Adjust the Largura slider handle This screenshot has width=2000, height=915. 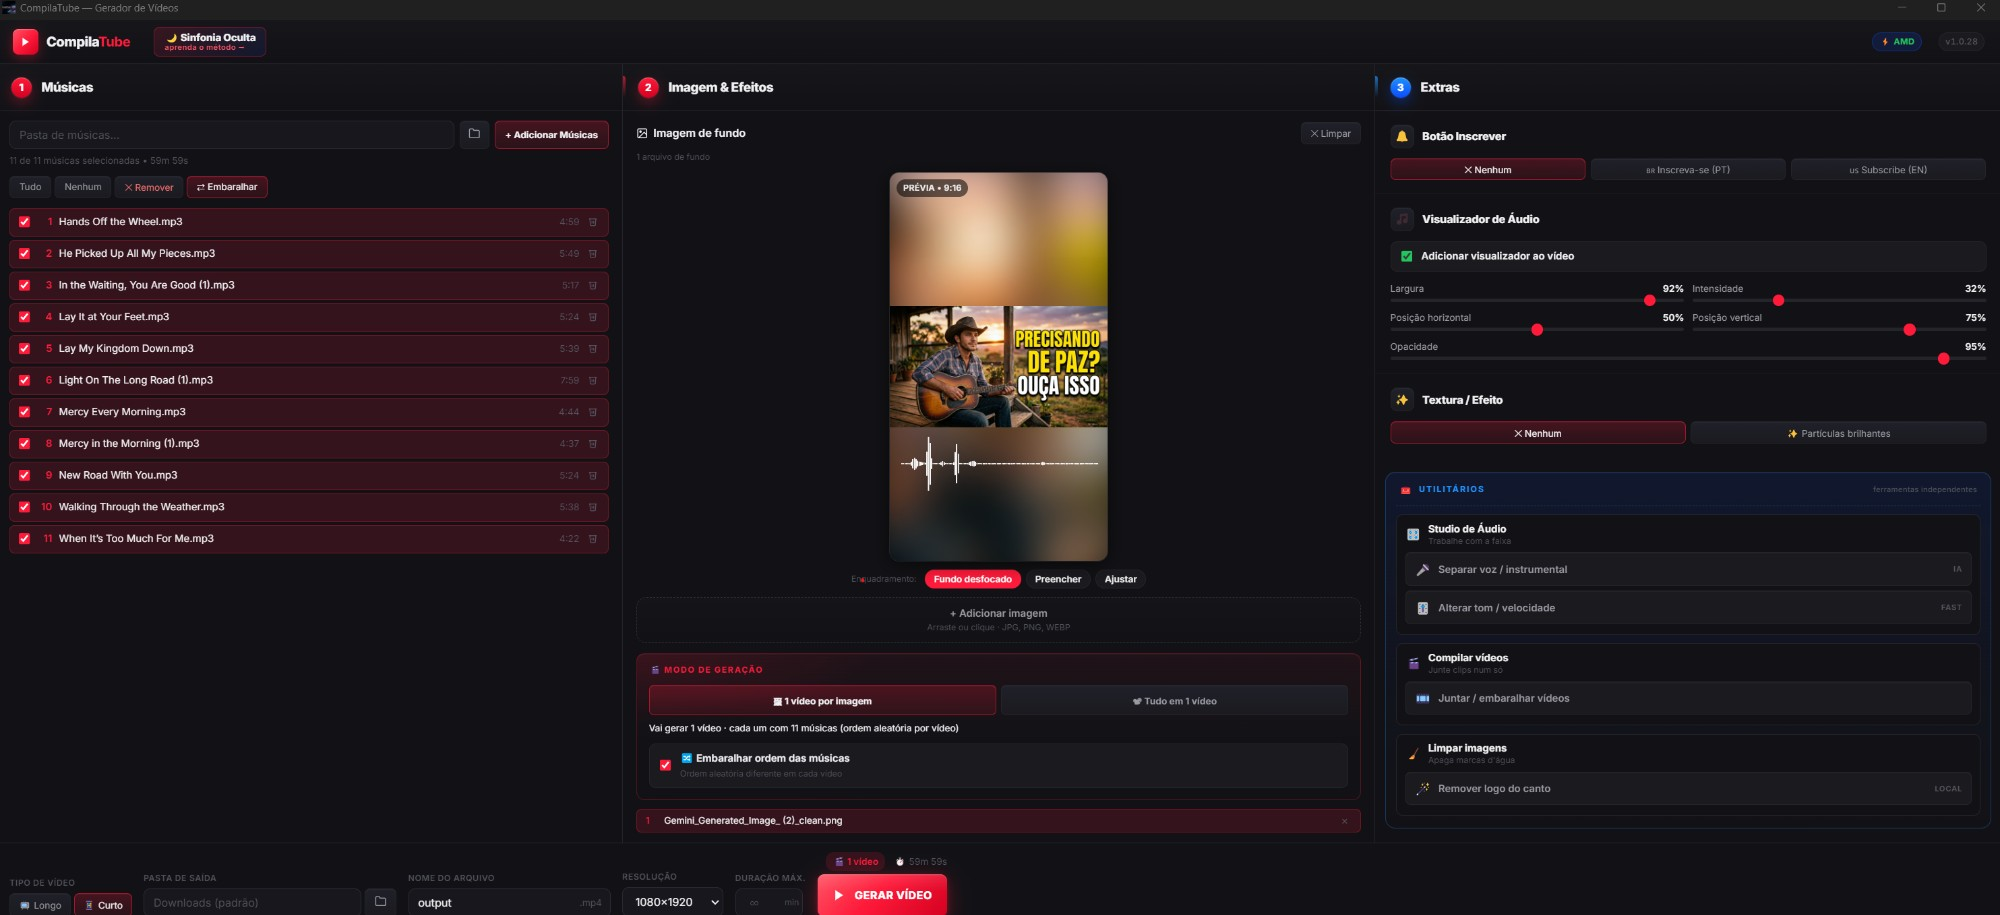(x=1649, y=300)
